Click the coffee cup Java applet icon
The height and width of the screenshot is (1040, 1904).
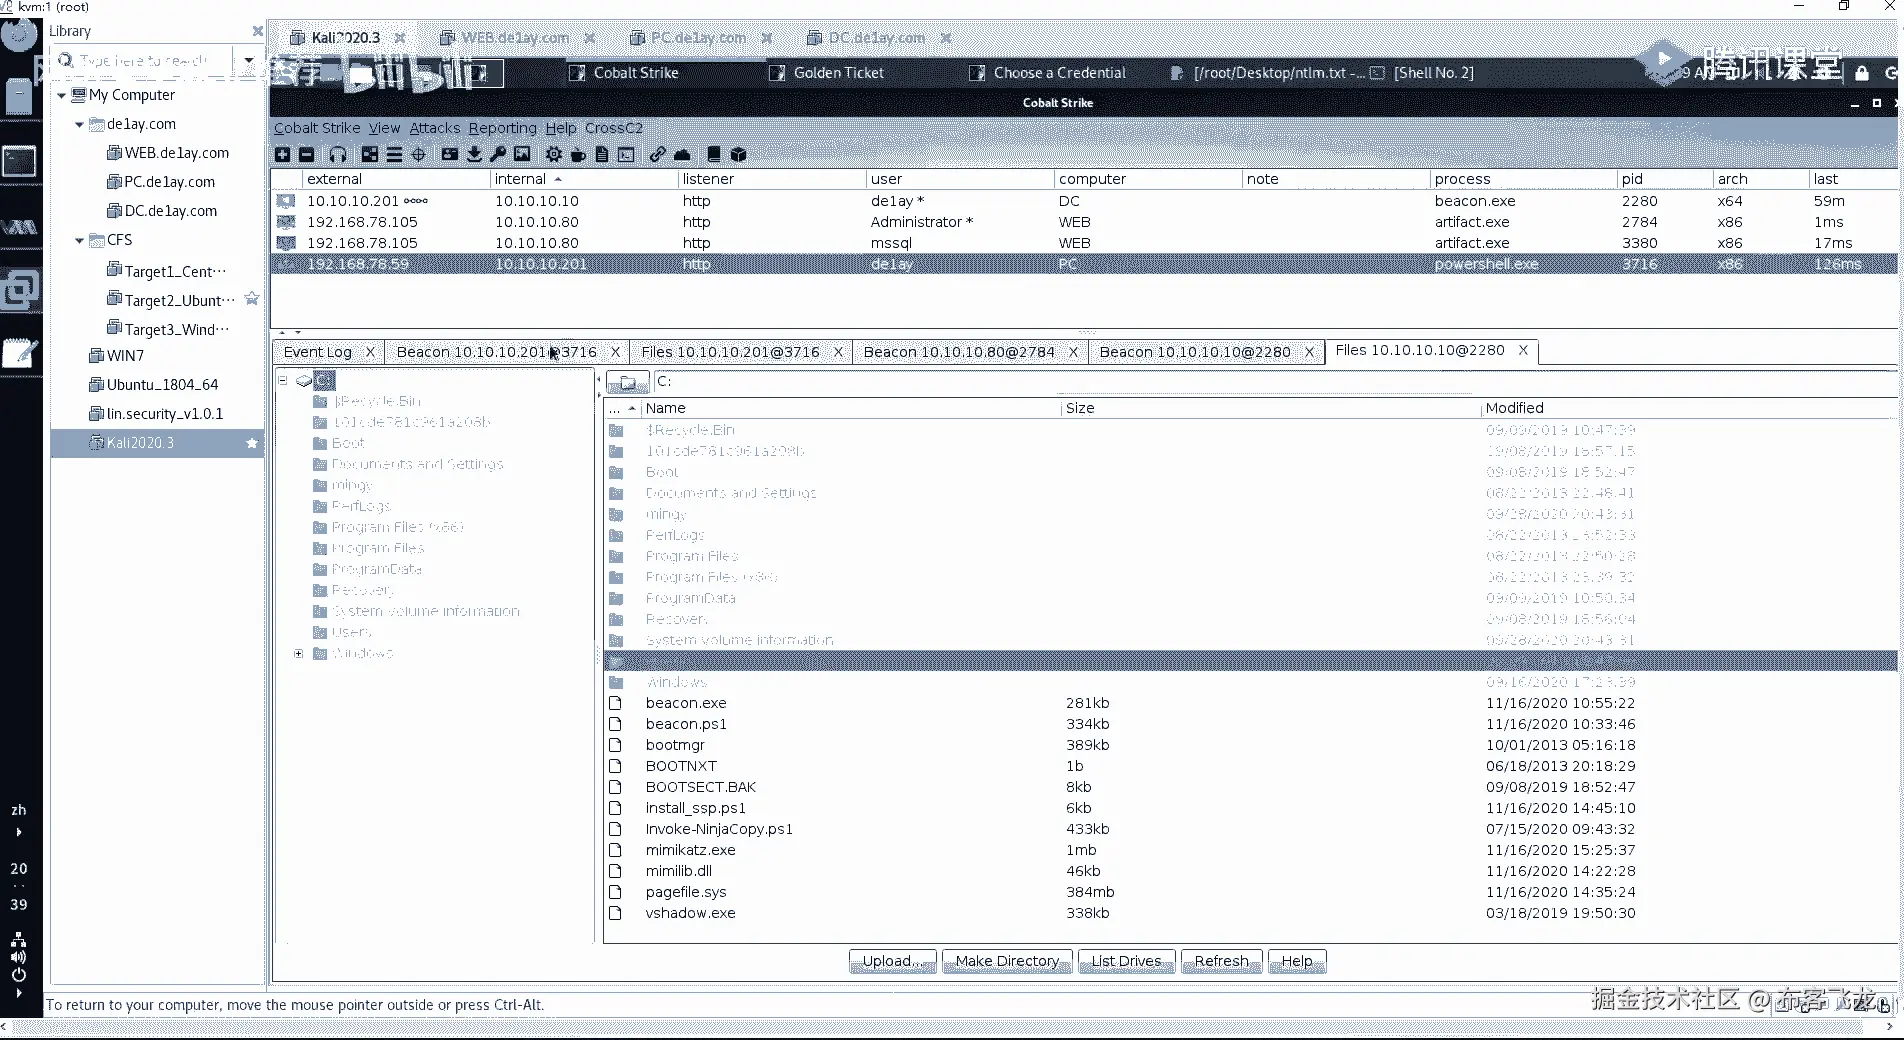pos(578,154)
